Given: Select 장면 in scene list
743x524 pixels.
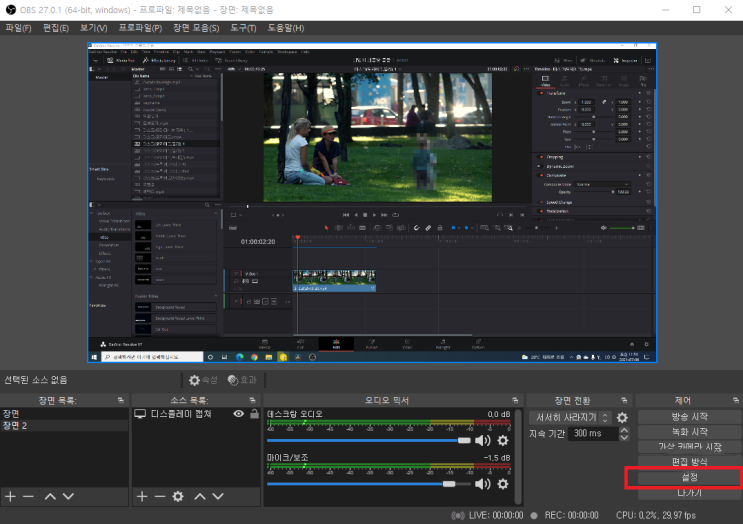Looking at the screenshot, I should click(x=64, y=414).
